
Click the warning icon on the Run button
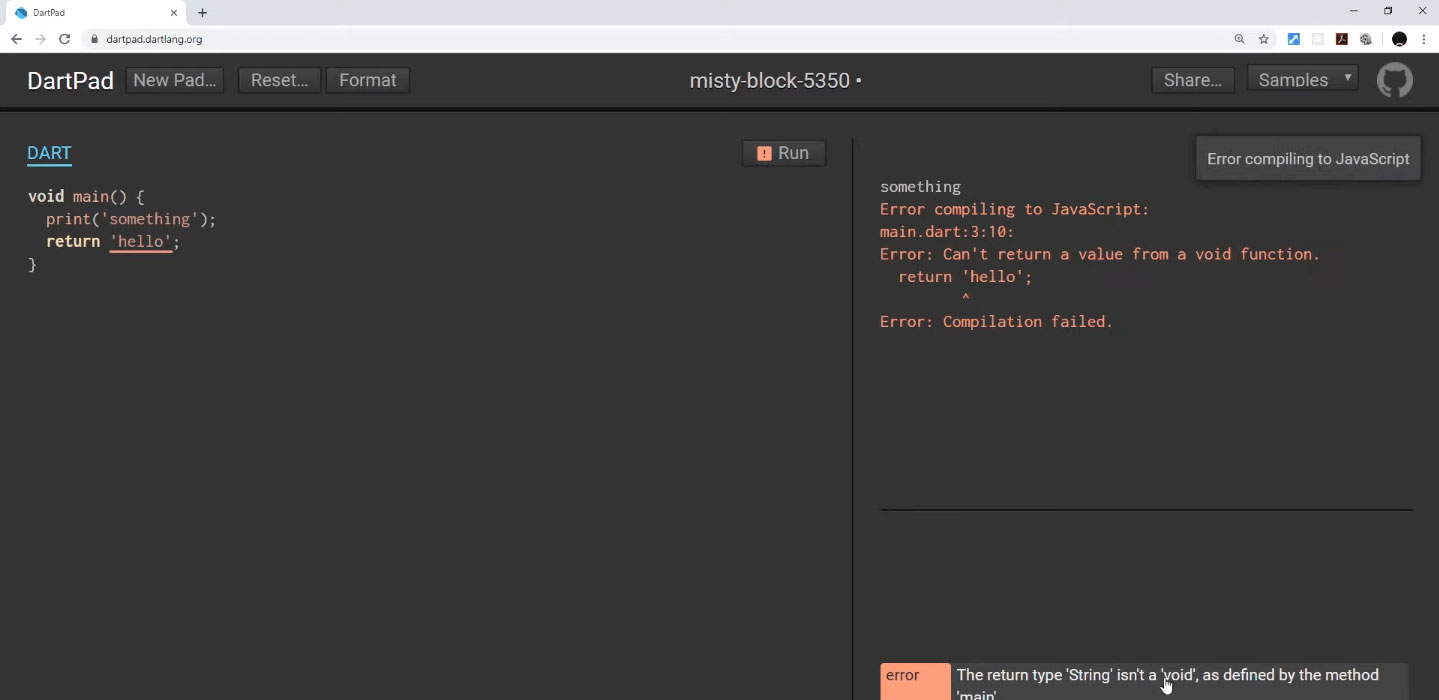764,153
